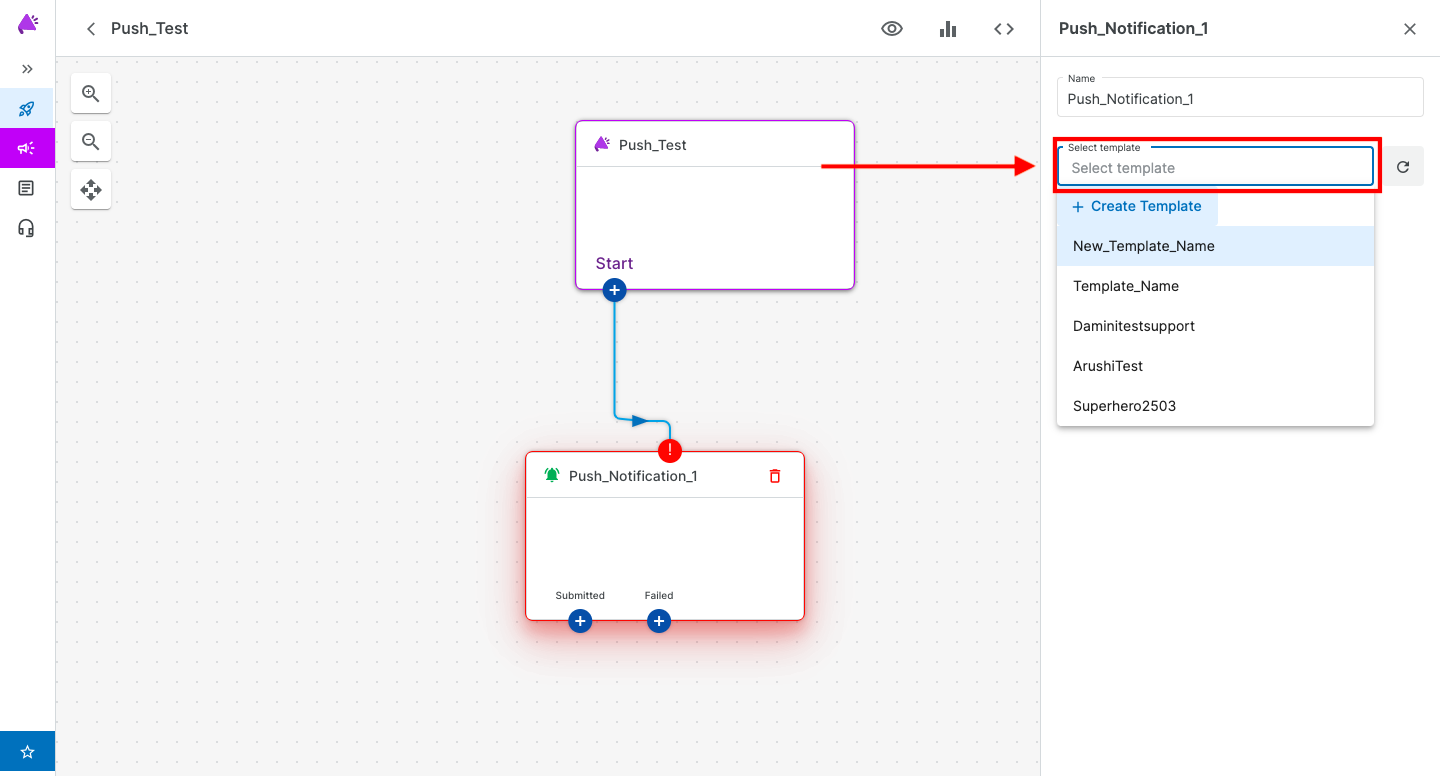Viewport: 1440px width, 776px height.
Task: Click the Push_Notification_1 panel heading
Action: (x=1133, y=29)
